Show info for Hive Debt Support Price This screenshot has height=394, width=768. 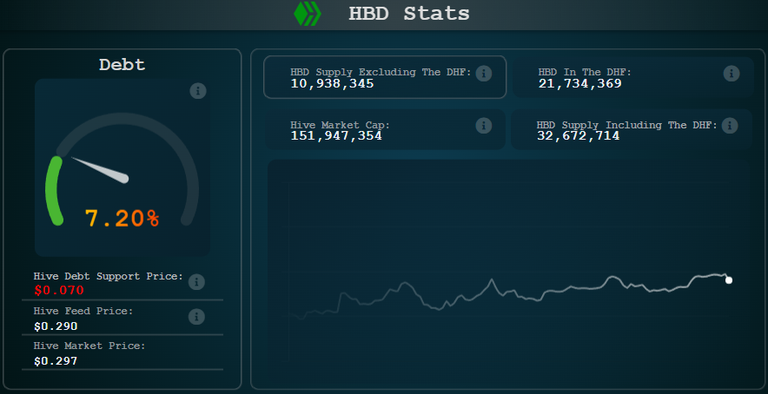pyautogui.click(x=196, y=282)
